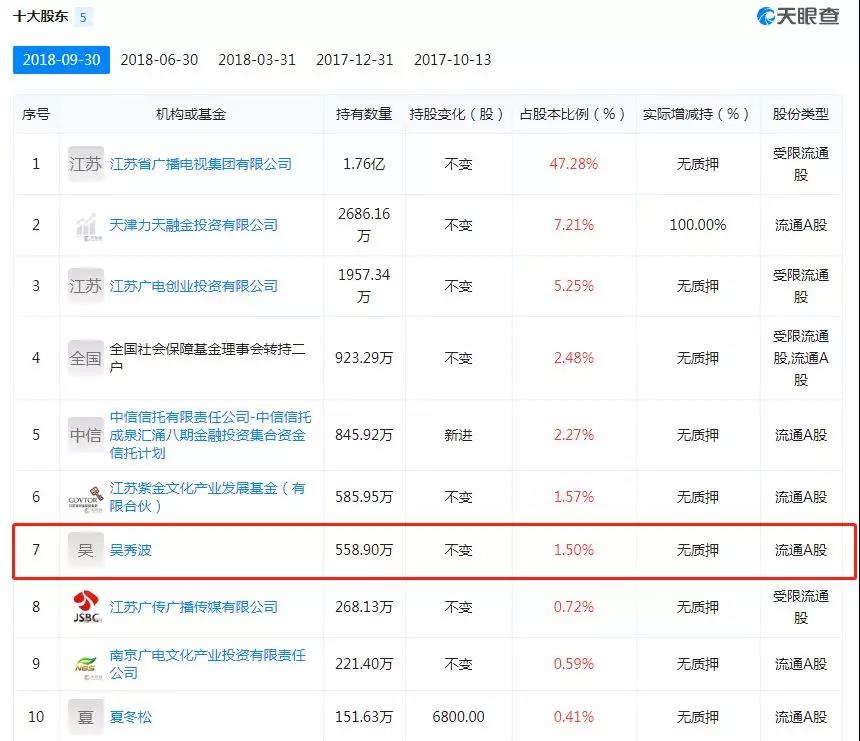Click the 0.72% share ratio cell

pyautogui.click(x=574, y=607)
